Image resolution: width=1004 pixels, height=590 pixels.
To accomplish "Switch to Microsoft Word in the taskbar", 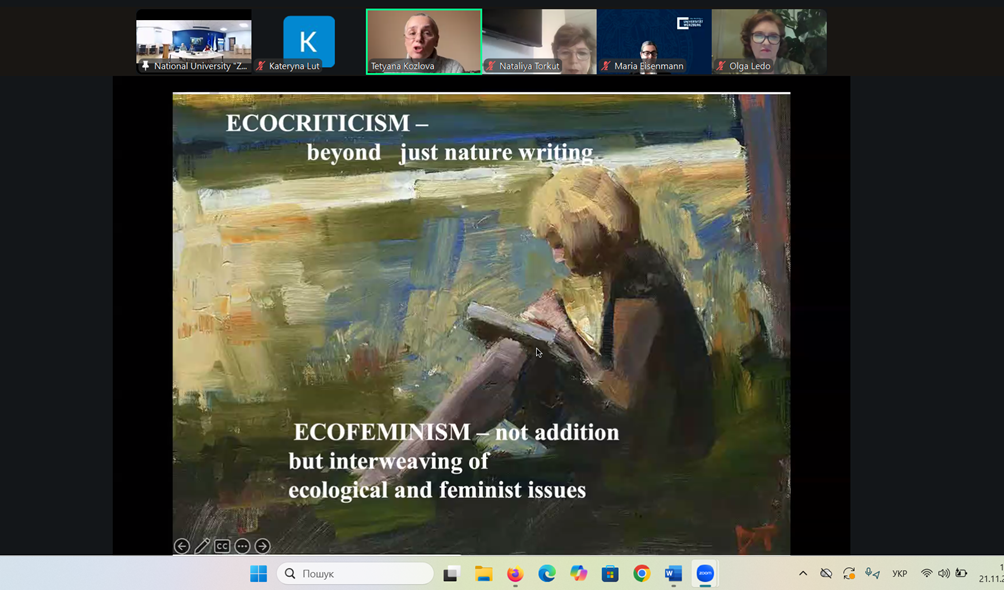I will 673,574.
